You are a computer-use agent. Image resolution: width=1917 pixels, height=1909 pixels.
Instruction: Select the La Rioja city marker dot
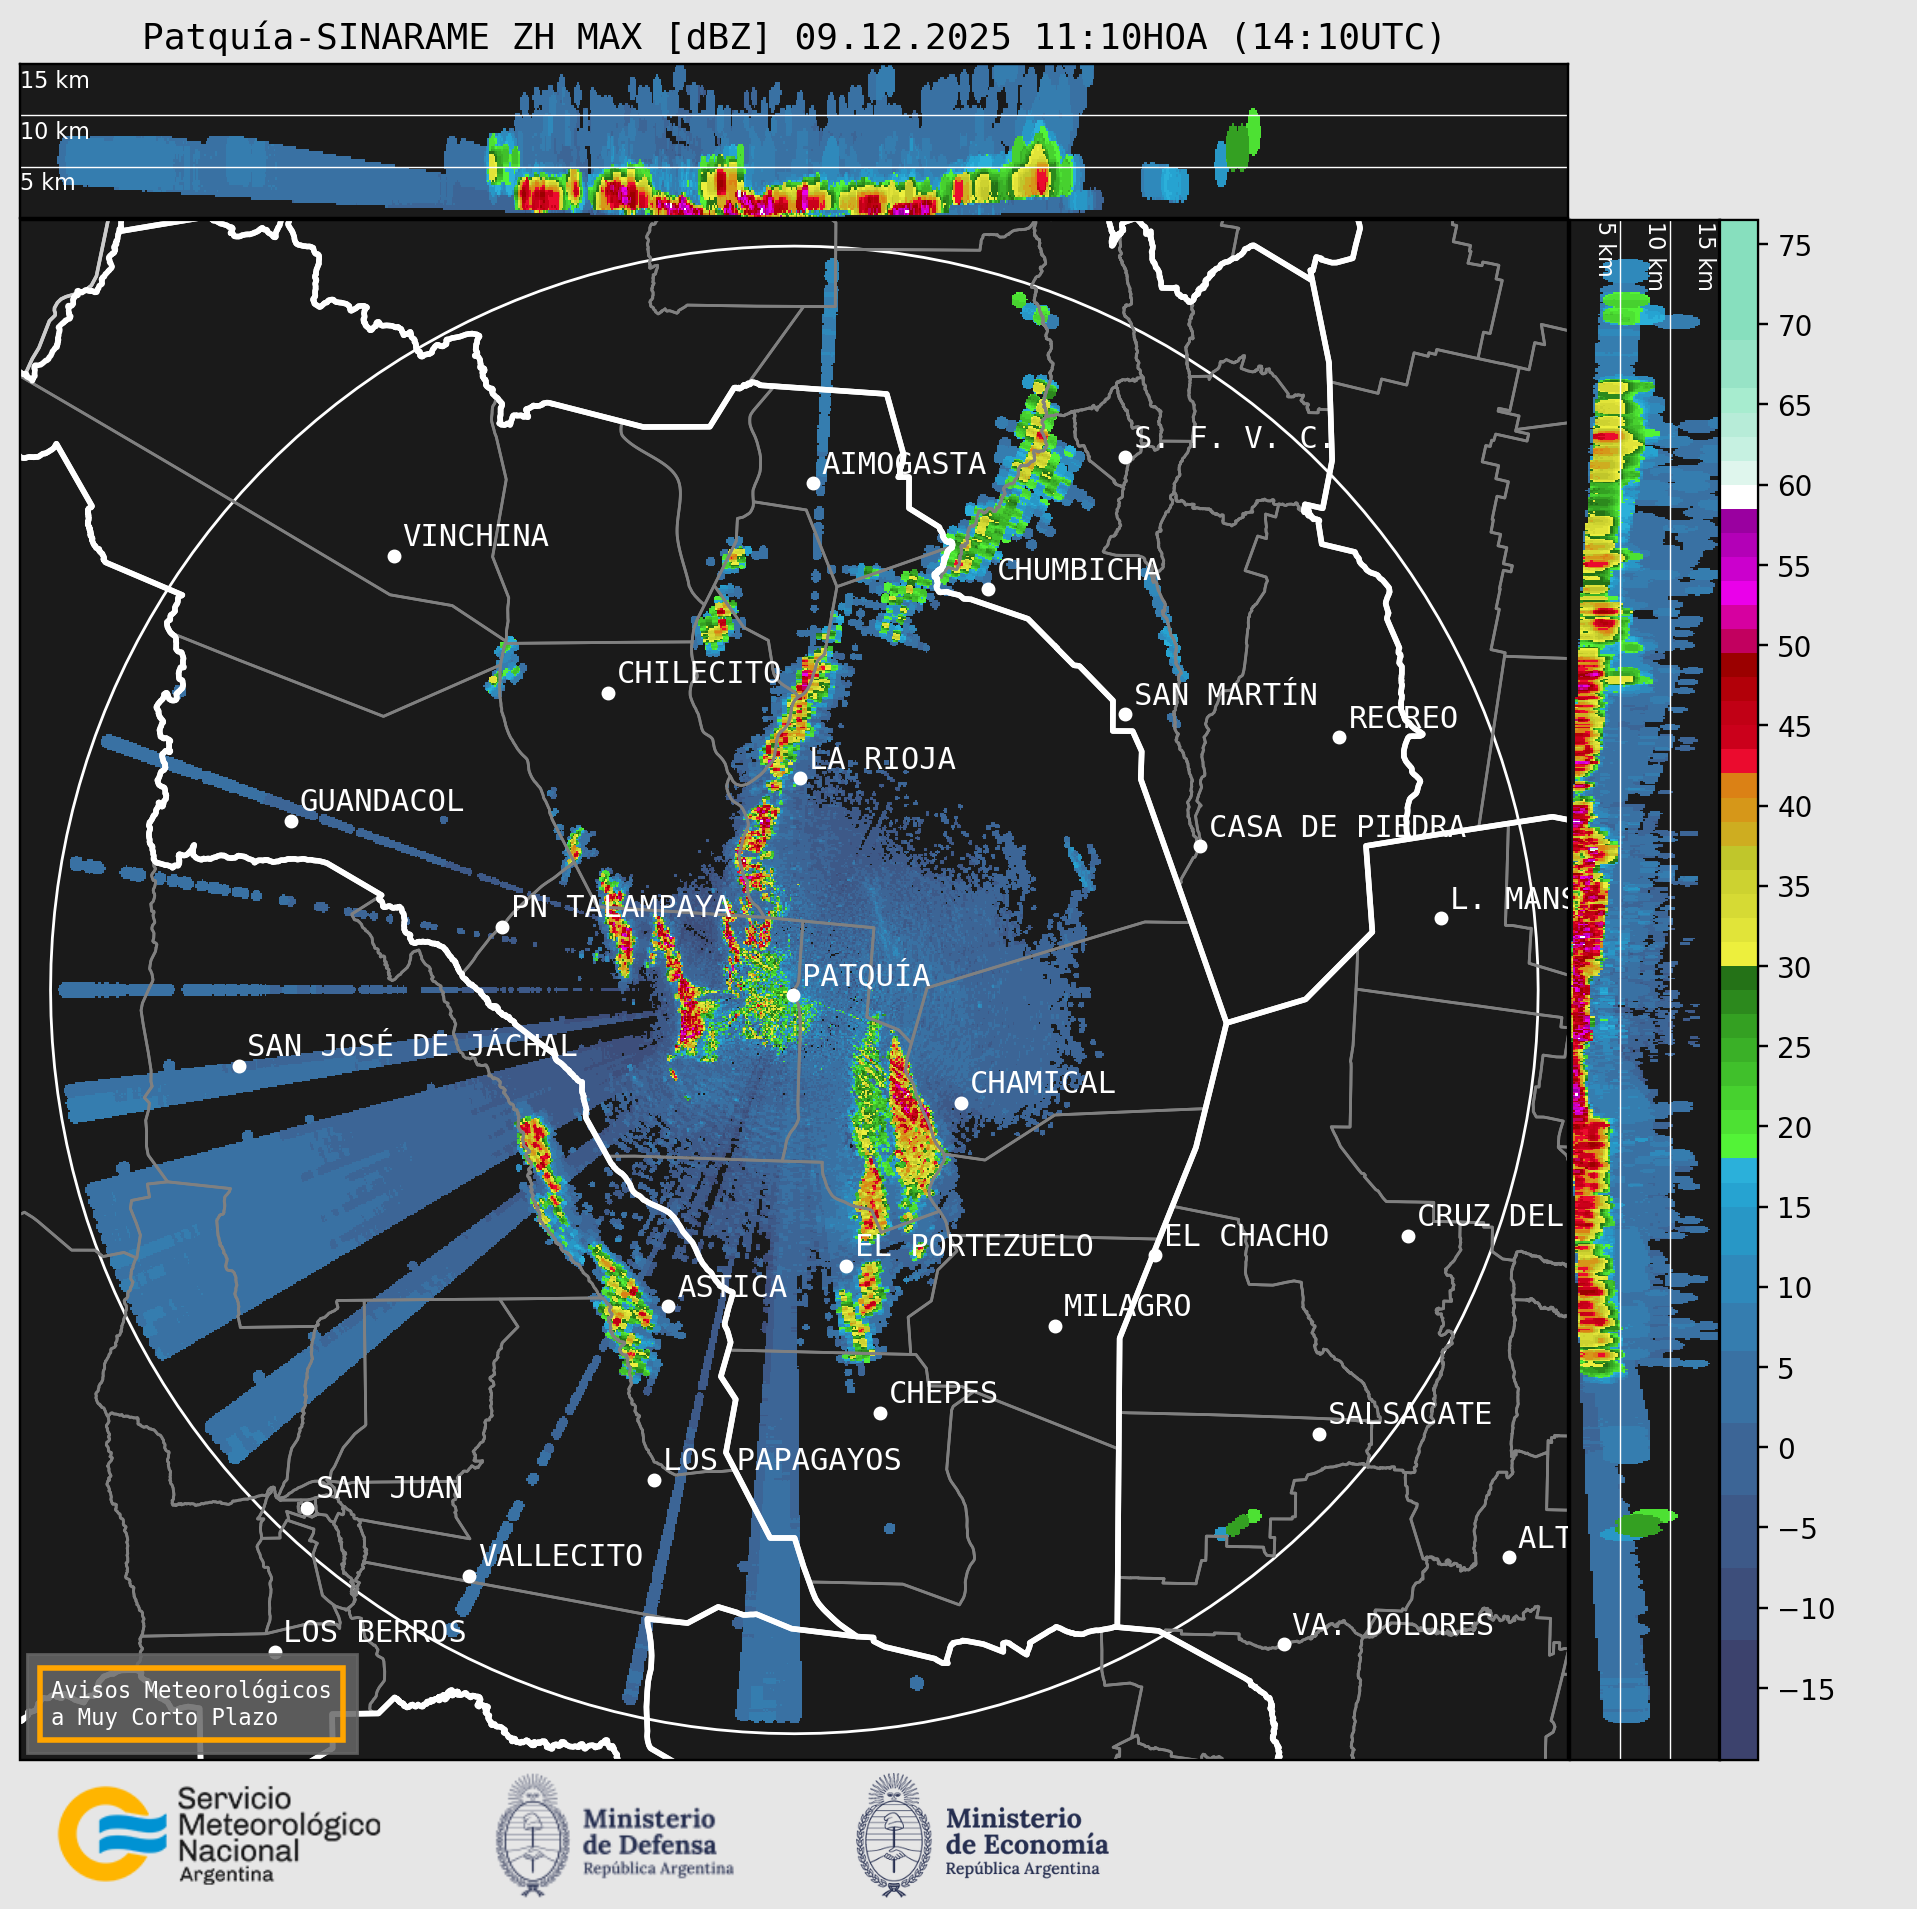(800, 778)
